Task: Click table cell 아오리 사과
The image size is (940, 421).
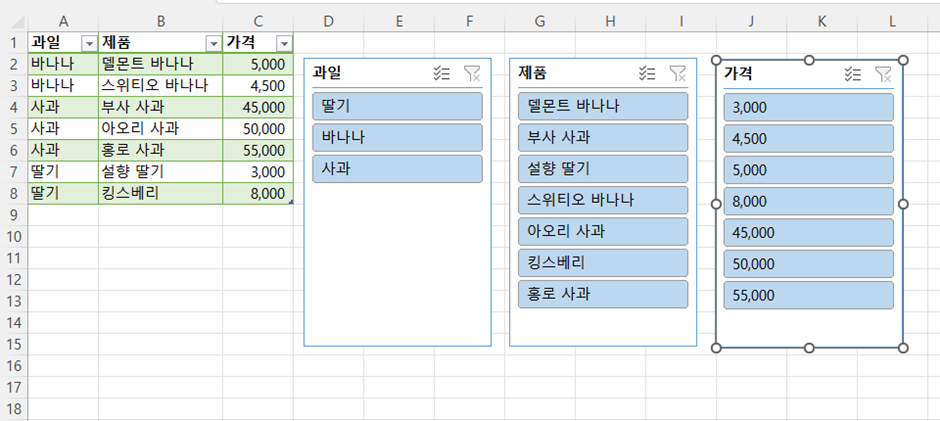Action: coord(161,129)
